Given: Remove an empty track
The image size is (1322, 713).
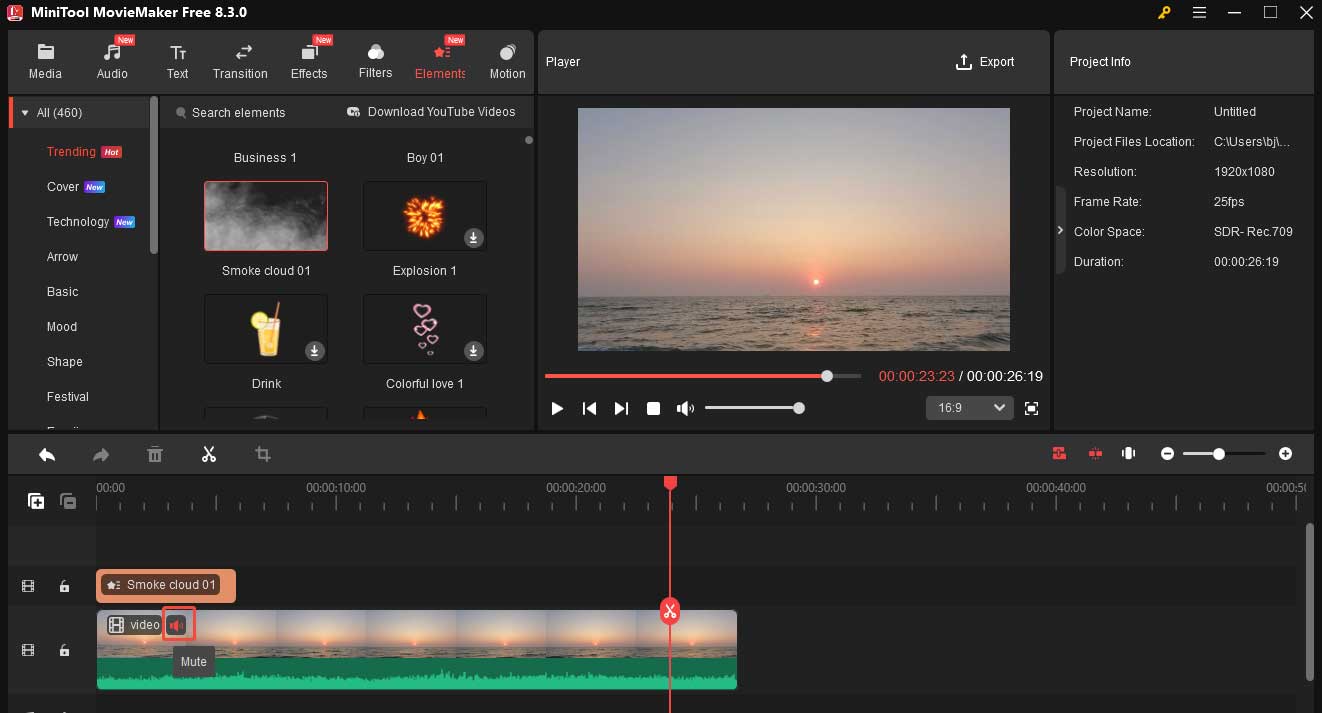Looking at the screenshot, I should click(68, 501).
